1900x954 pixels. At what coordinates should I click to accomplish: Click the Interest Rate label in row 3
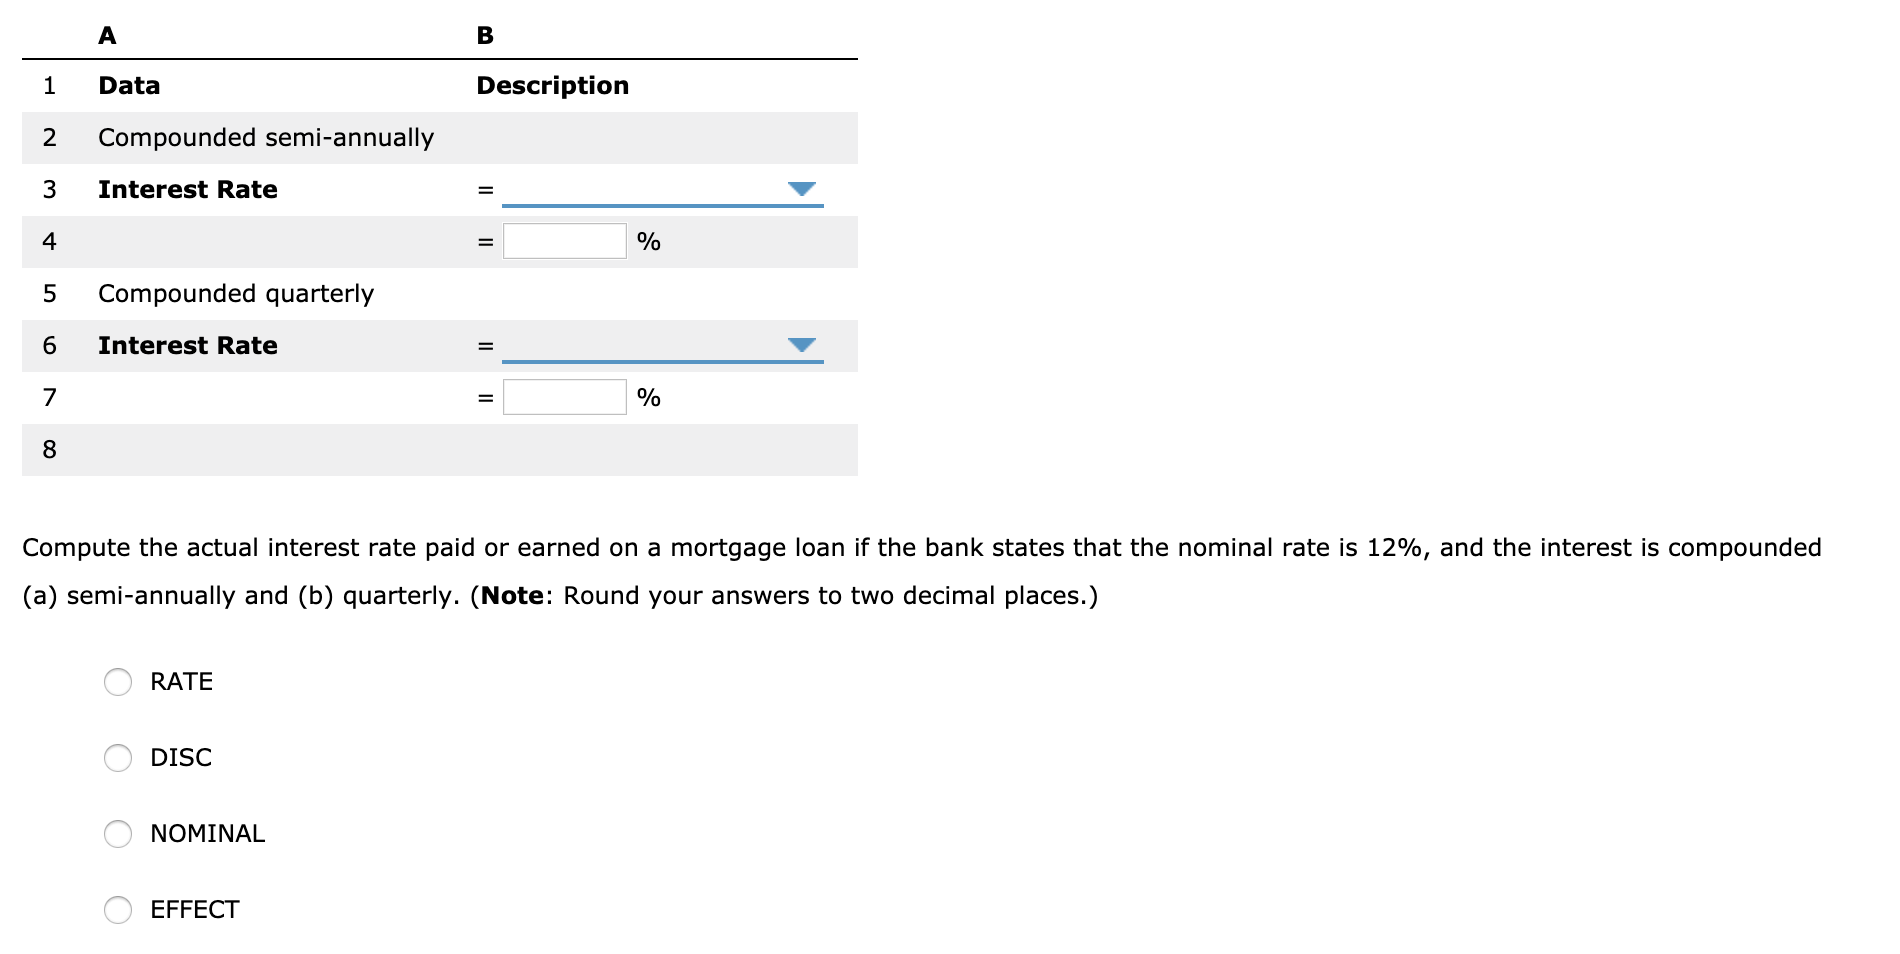click(x=187, y=190)
